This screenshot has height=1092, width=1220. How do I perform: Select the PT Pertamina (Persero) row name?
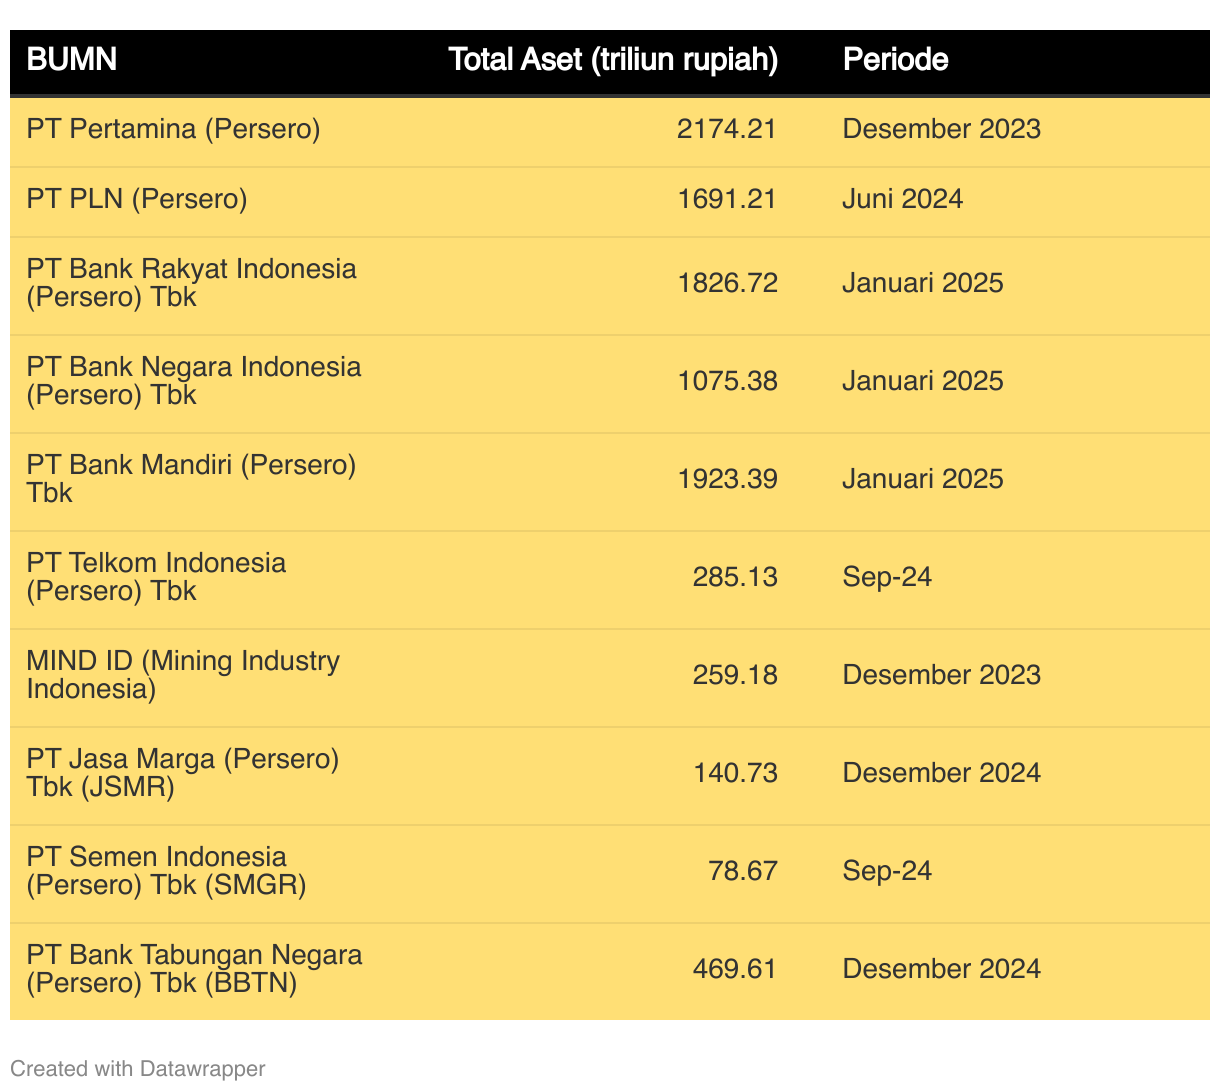174,129
